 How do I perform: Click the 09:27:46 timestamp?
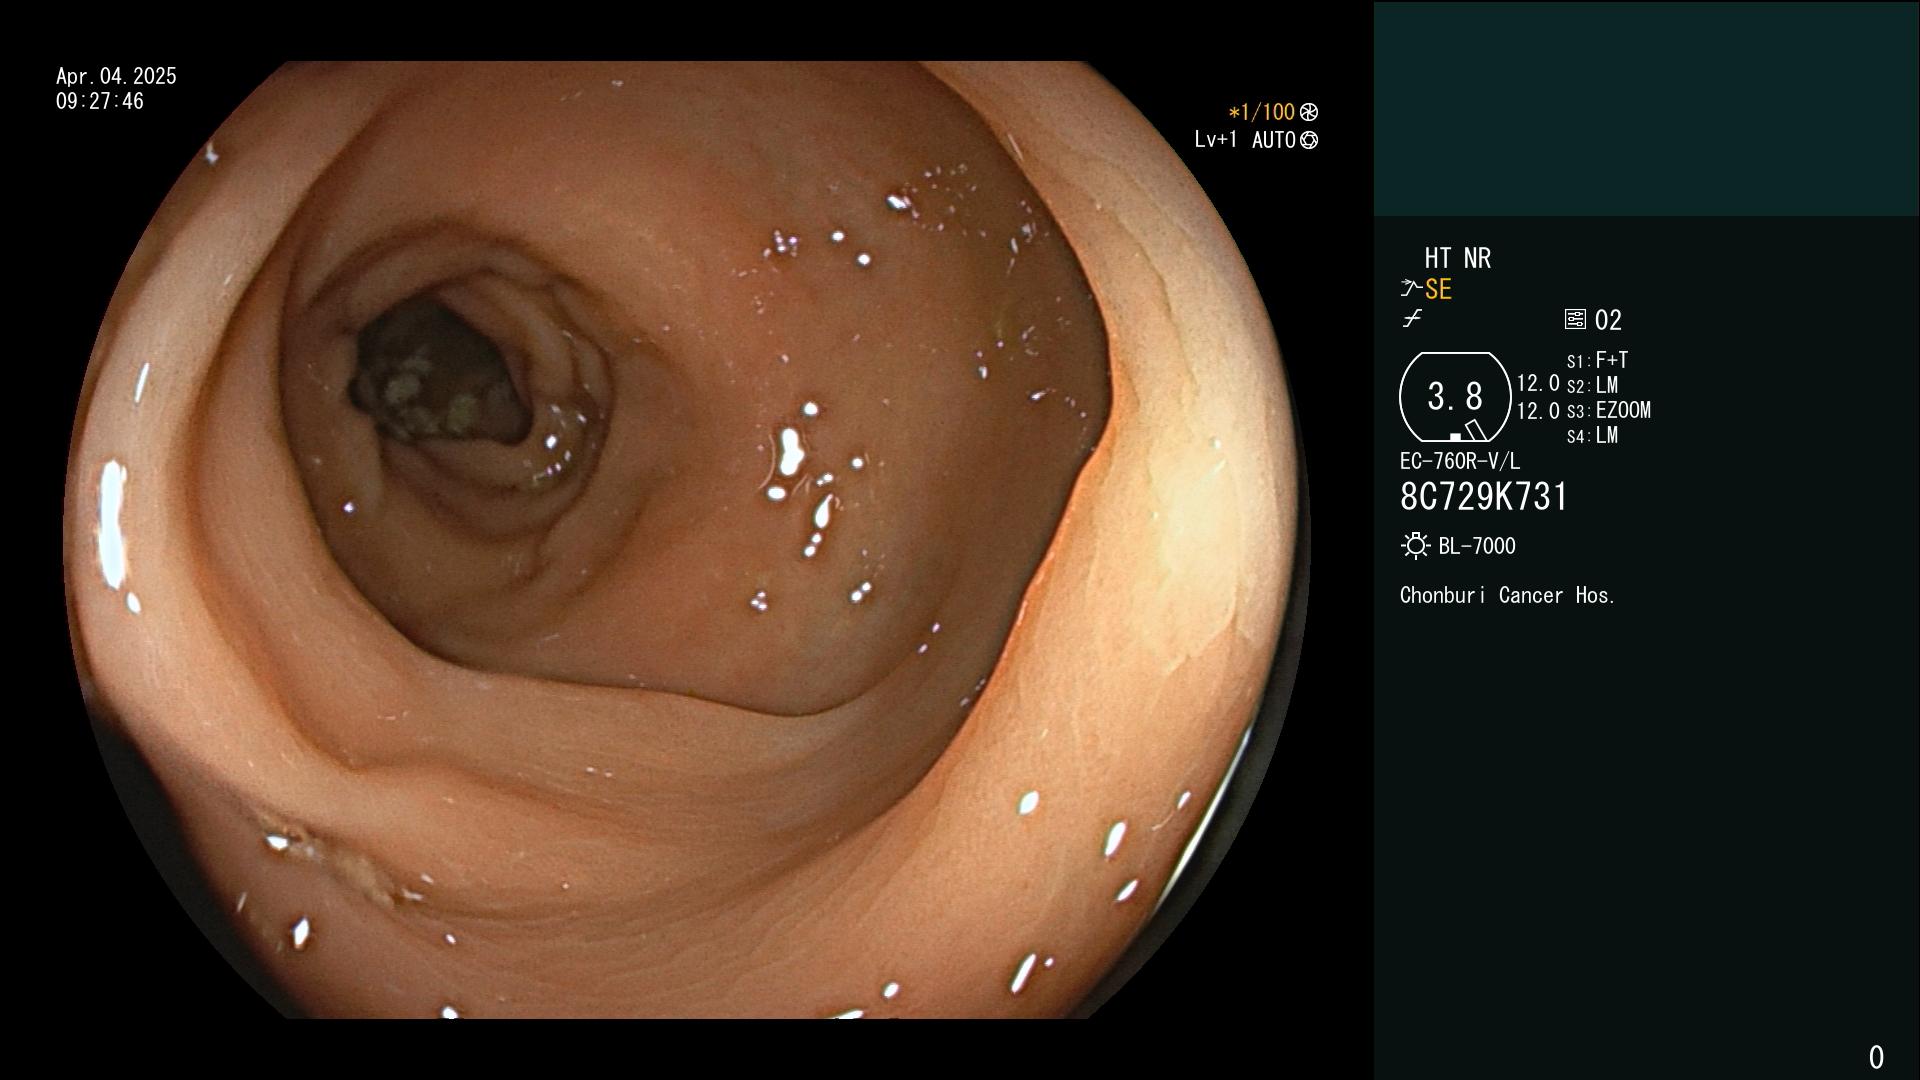[100, 101]
